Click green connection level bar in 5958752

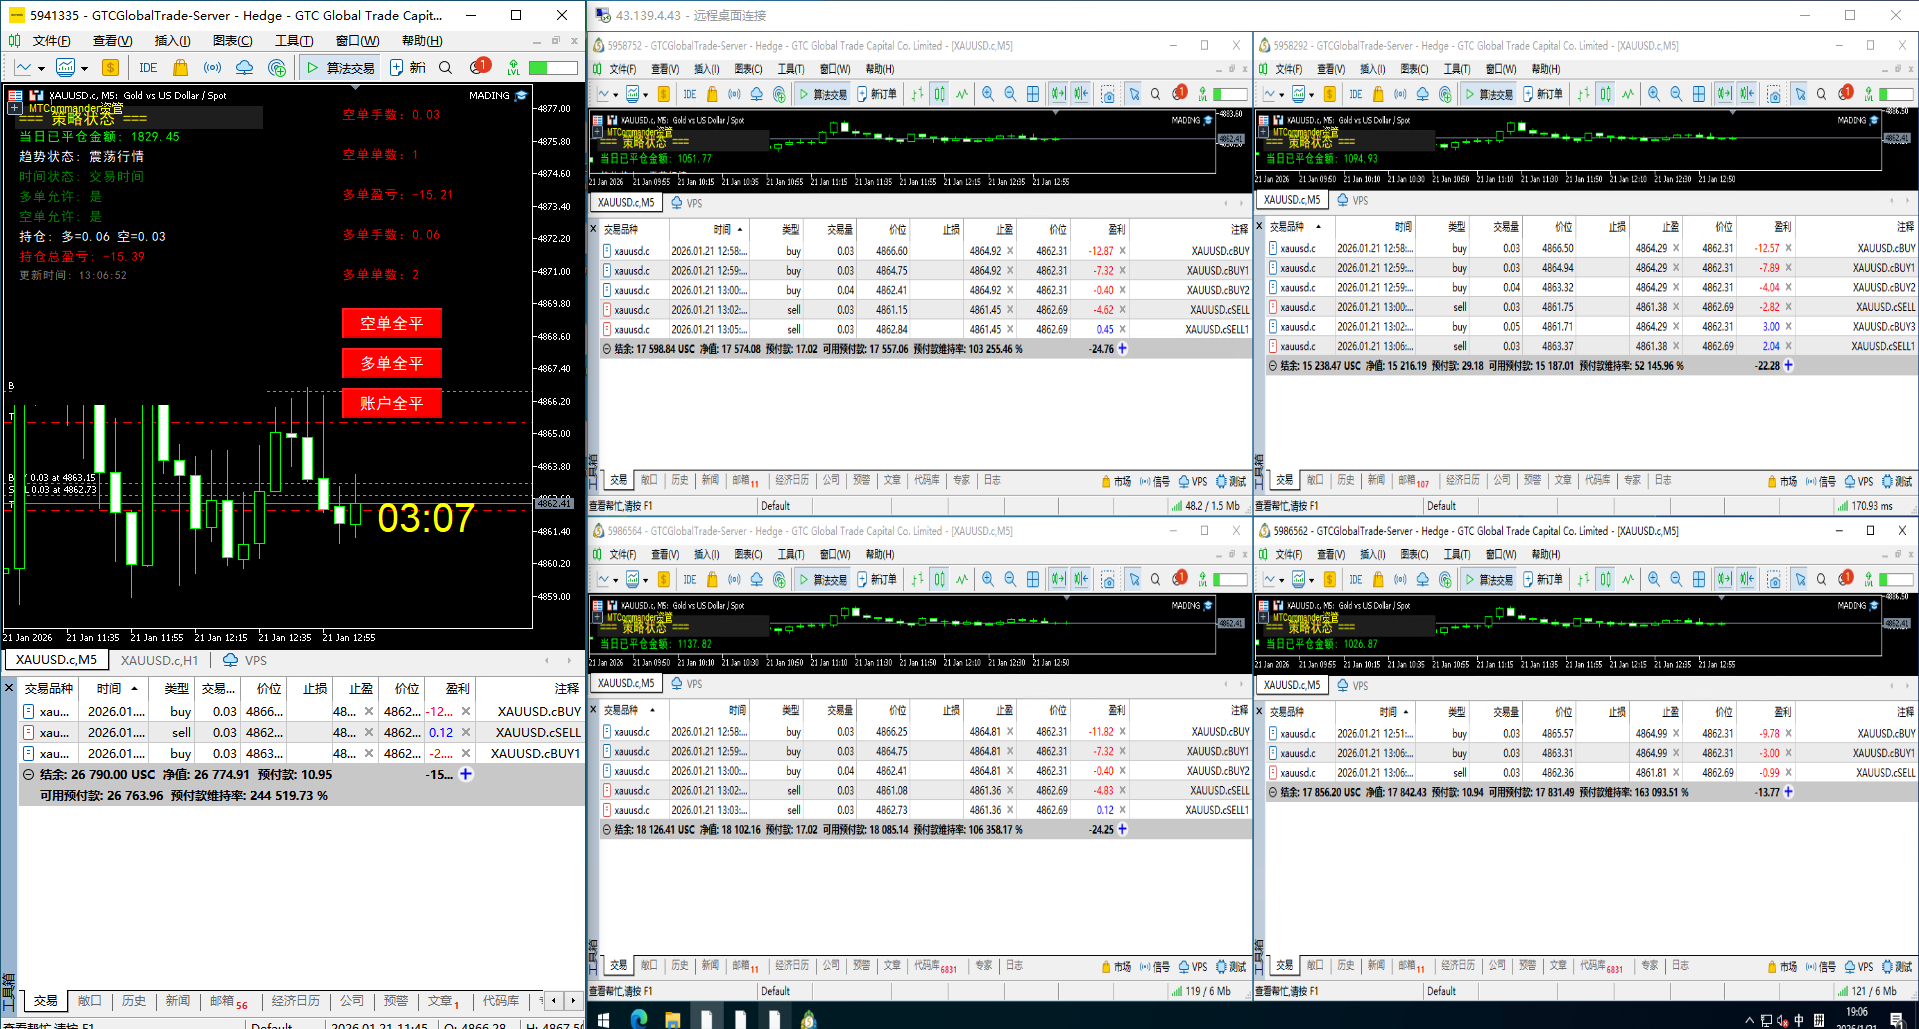click(x=1230, y=94)
